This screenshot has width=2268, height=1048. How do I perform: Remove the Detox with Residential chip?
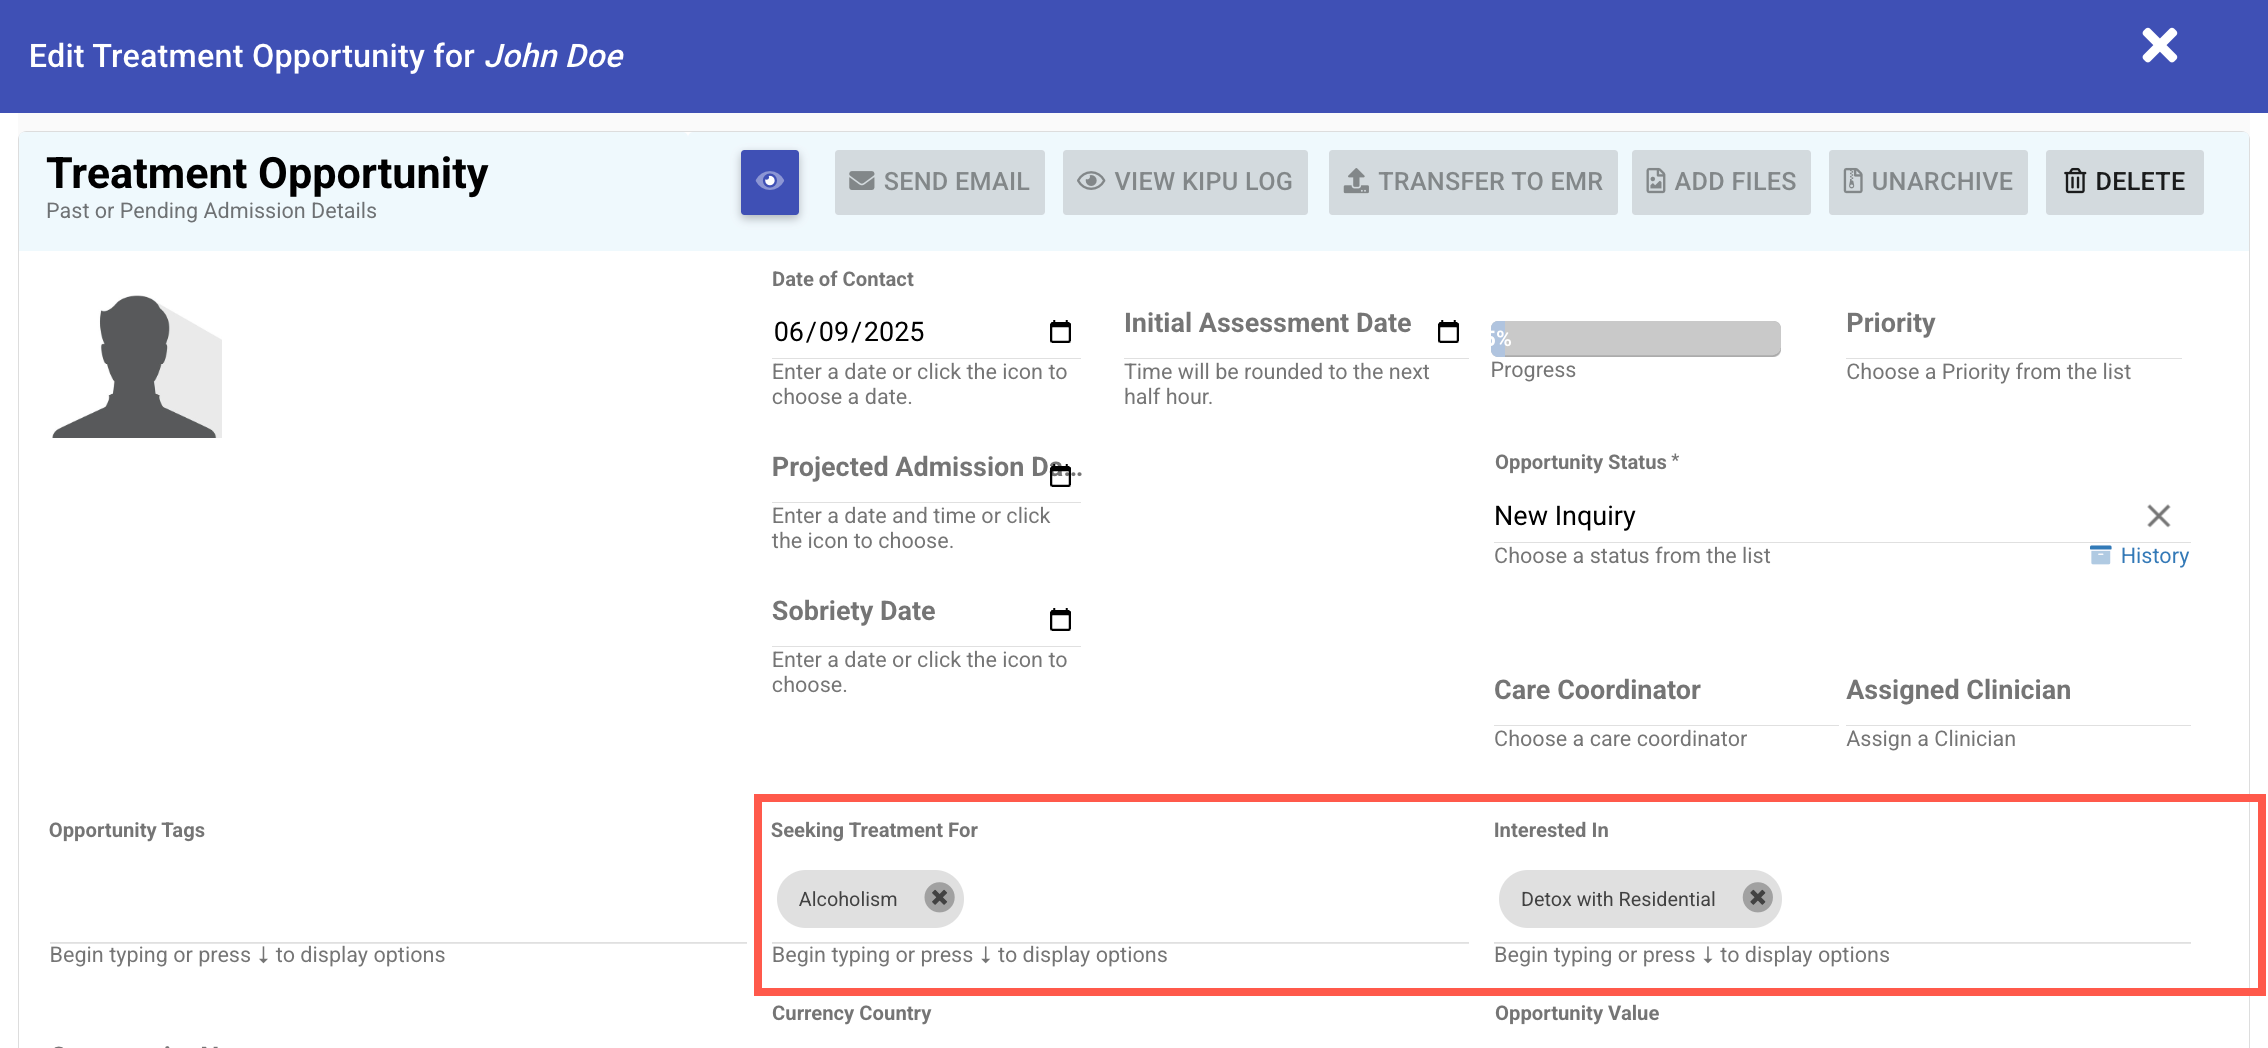(1757, 898)
